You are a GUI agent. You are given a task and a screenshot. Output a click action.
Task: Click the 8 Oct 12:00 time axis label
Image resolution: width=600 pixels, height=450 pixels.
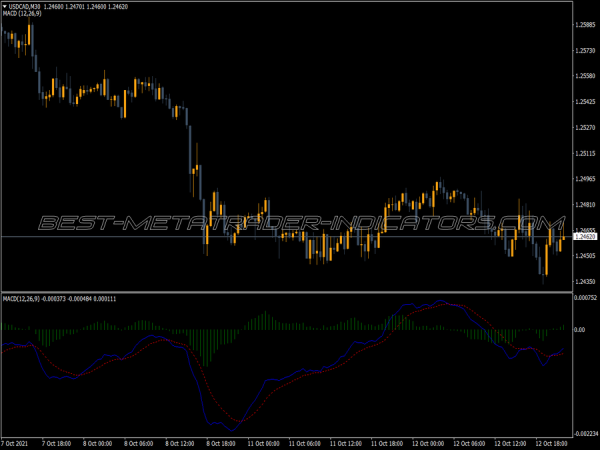(x=180, y=443)
